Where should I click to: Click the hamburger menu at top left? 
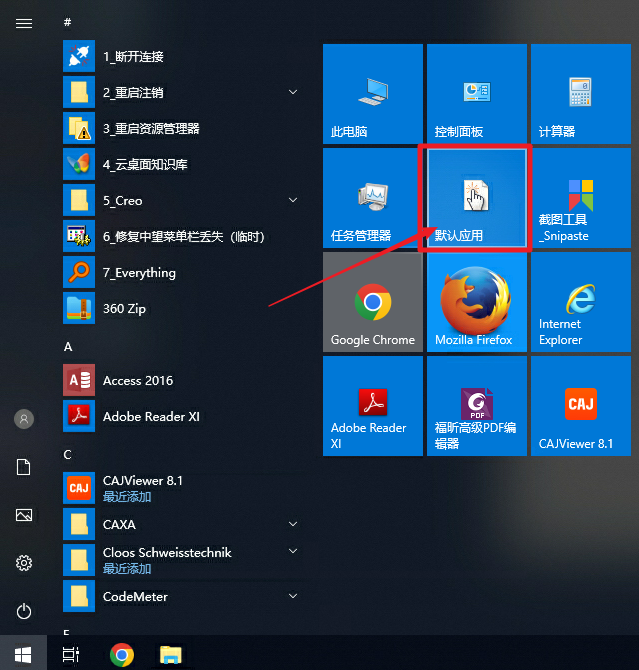coord(24,23)
